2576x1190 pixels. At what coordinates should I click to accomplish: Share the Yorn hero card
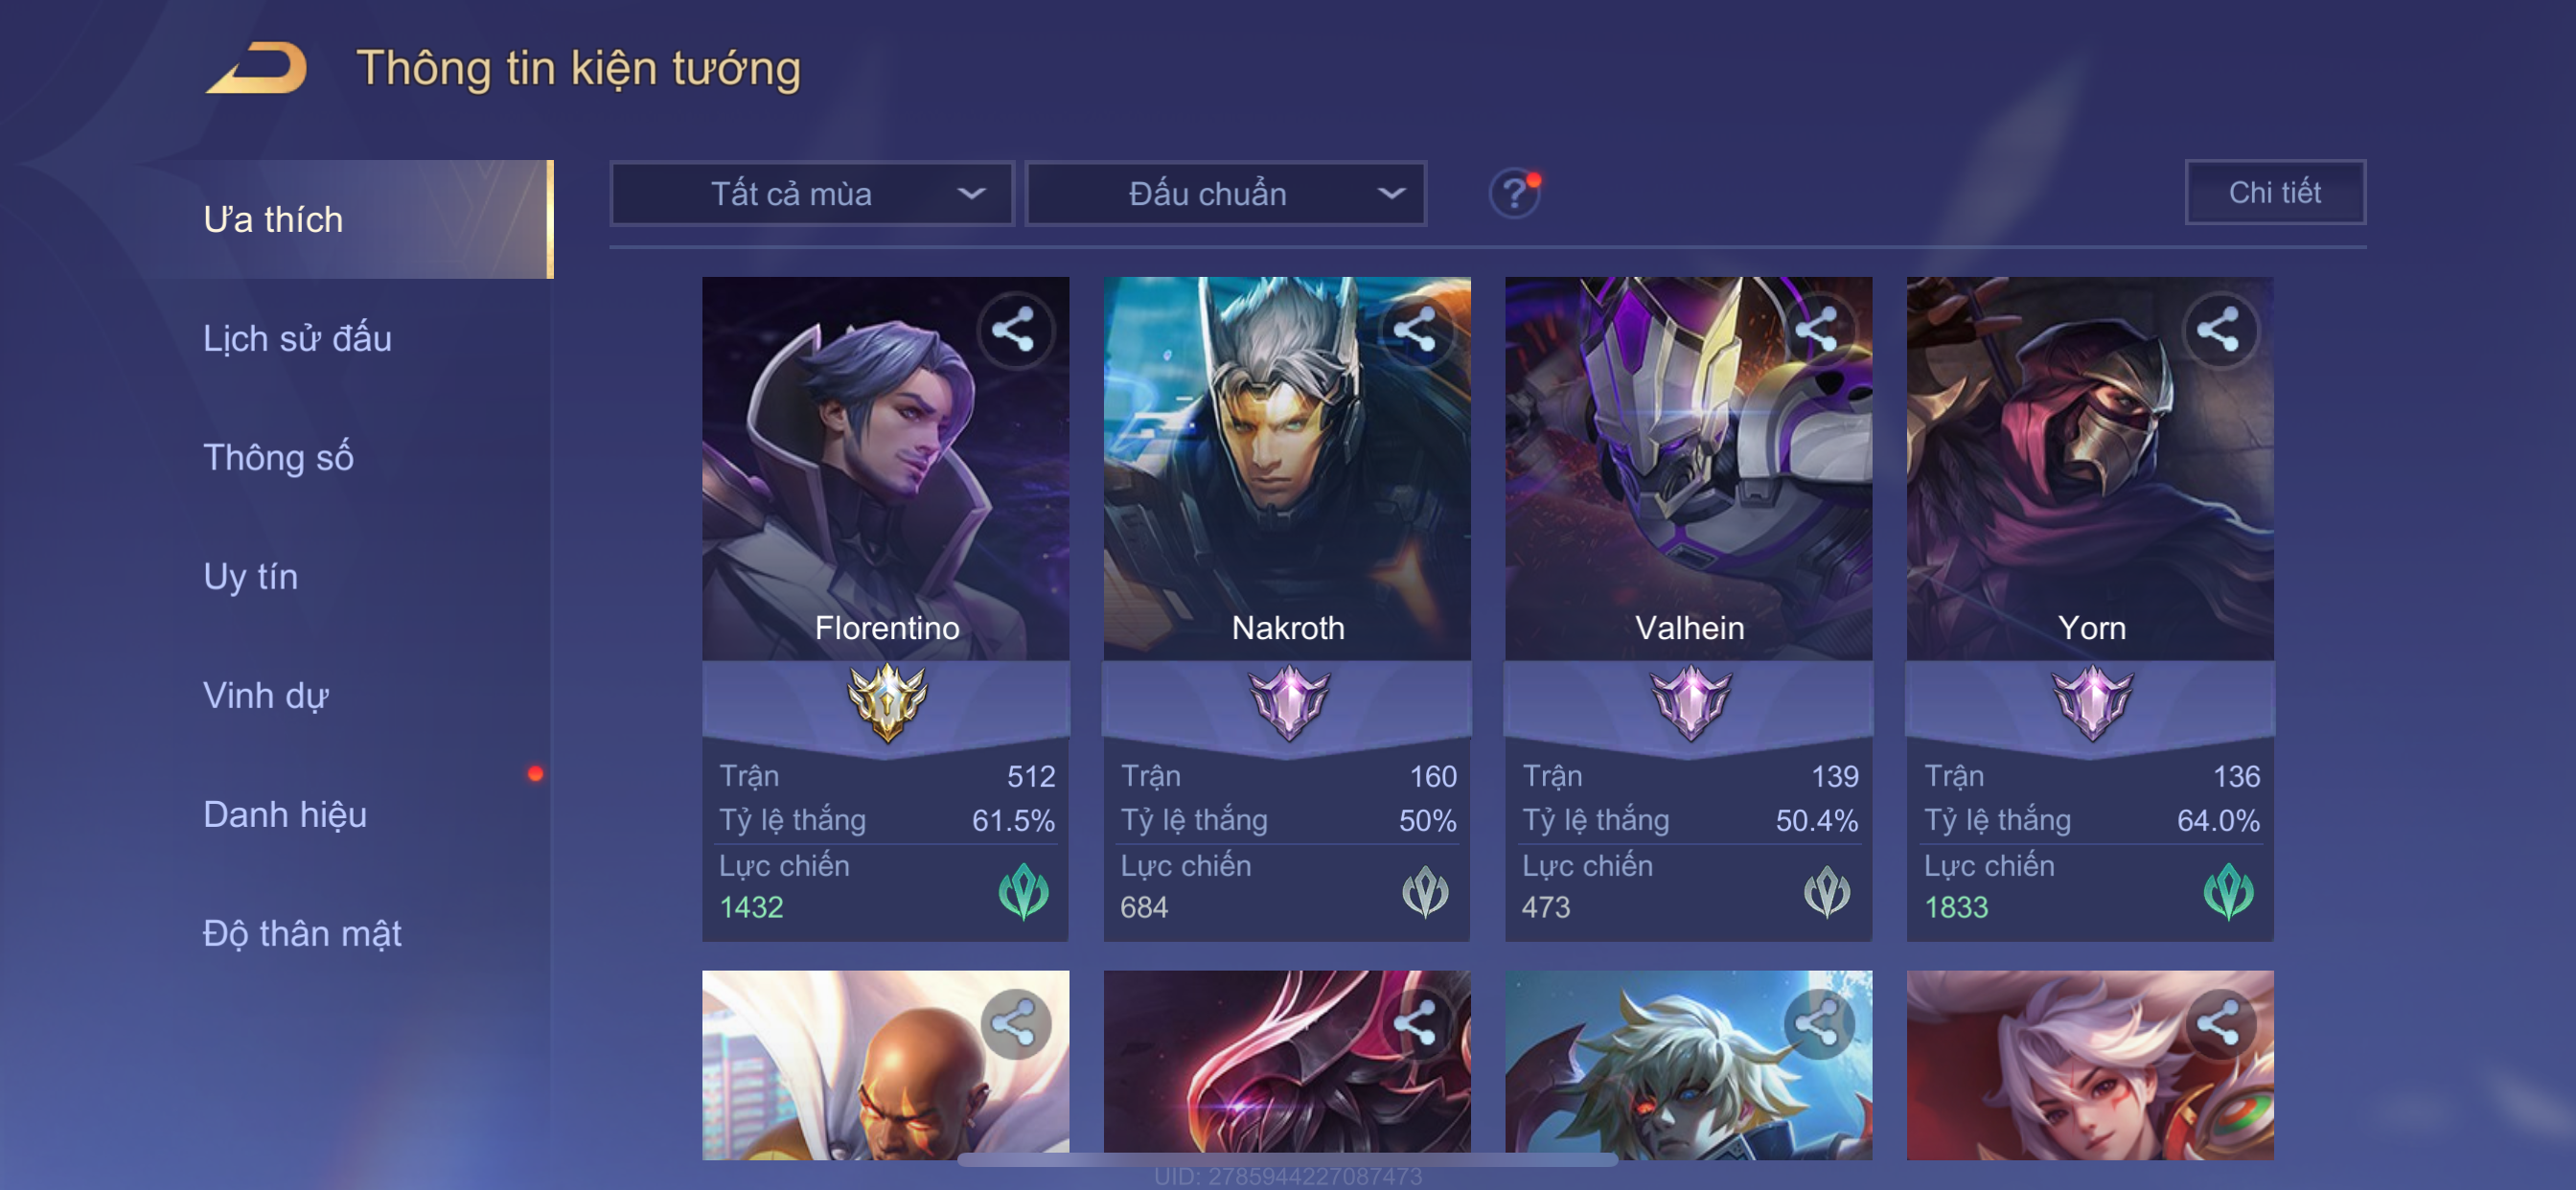pos(2218,329)
